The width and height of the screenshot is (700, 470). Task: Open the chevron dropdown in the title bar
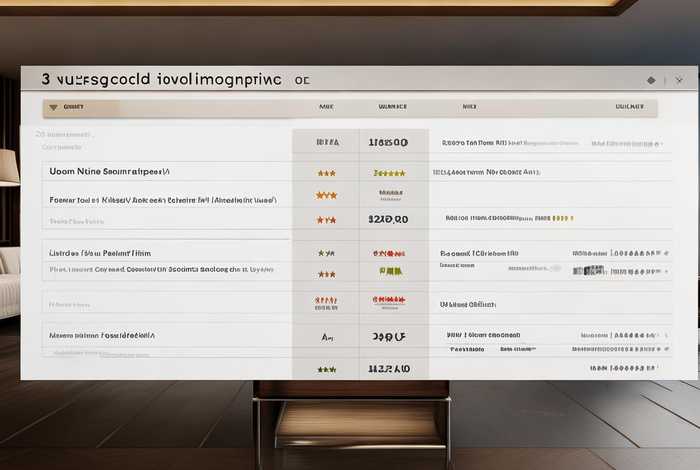679,80
